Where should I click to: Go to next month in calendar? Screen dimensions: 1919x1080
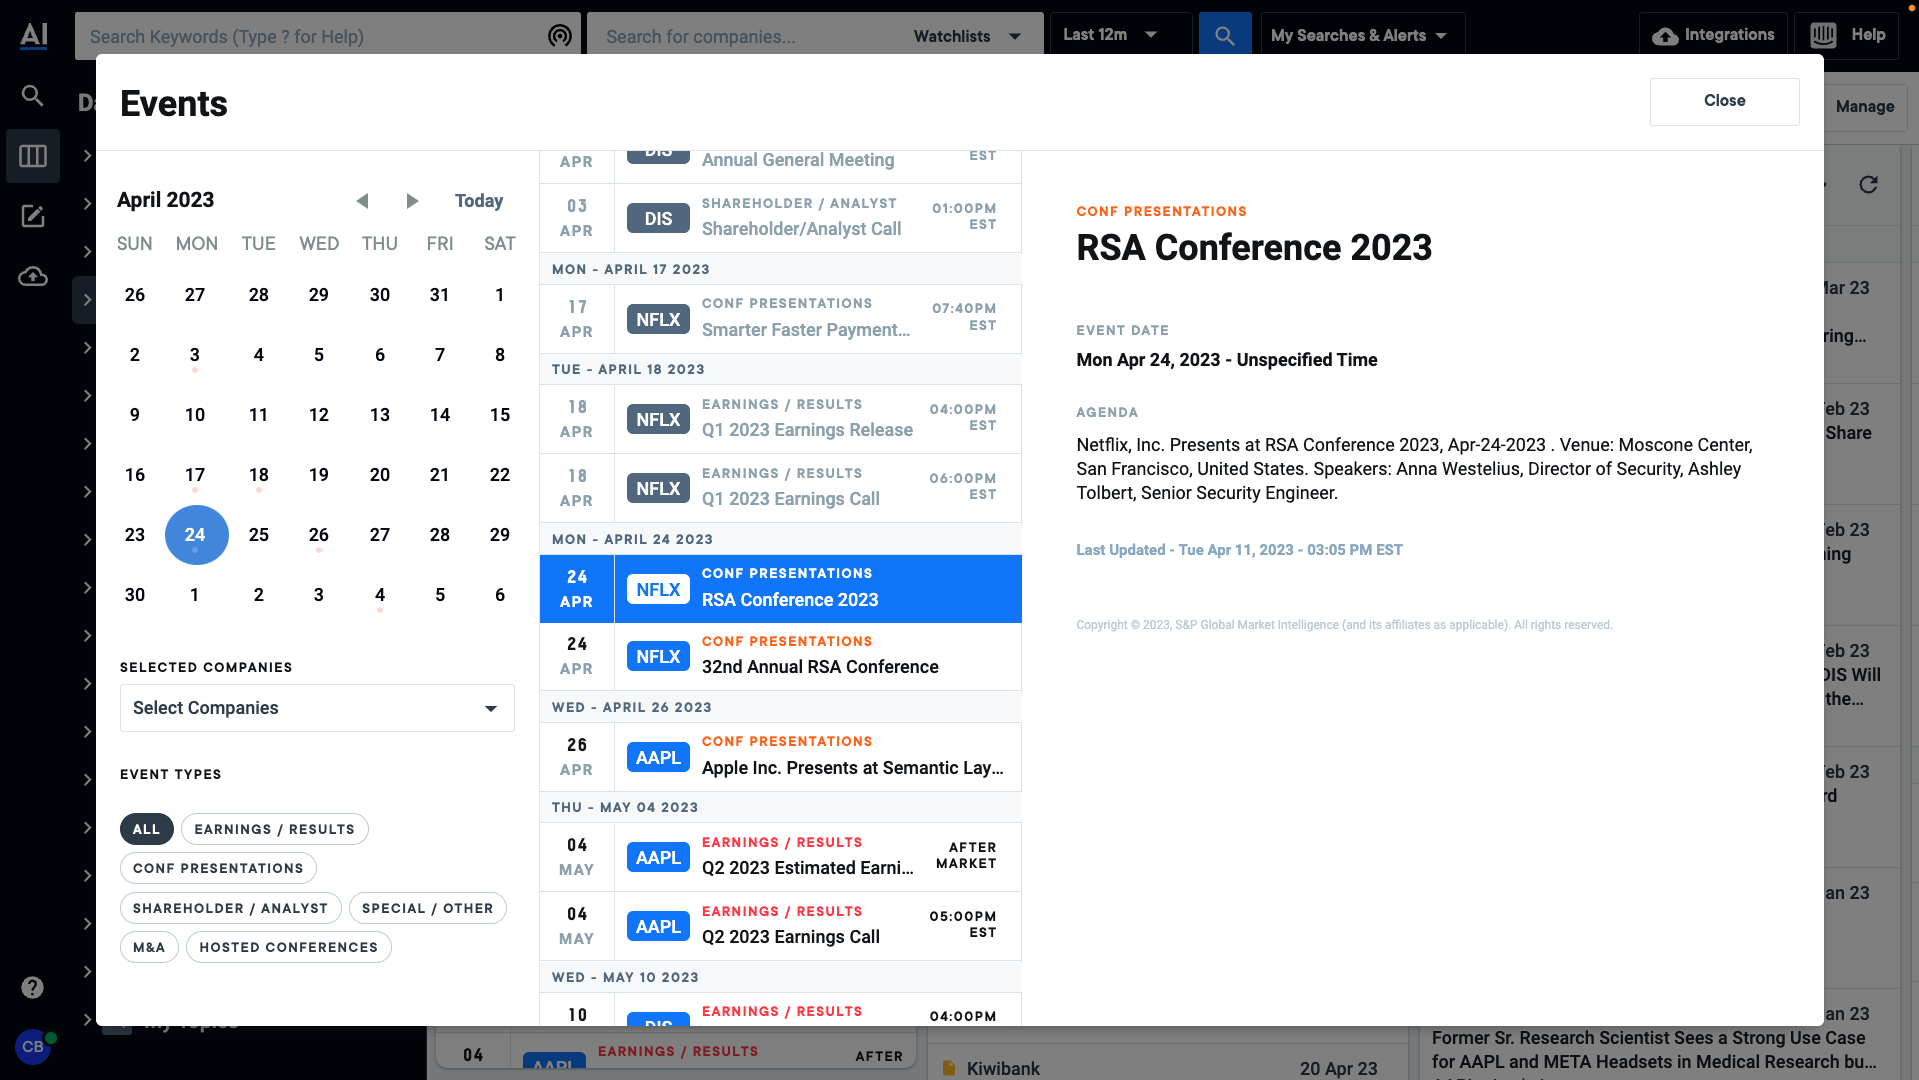(x=412, y=201)
